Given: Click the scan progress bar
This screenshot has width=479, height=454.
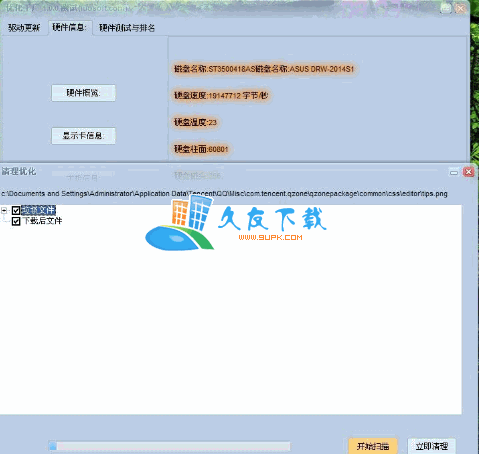Looking at the screenshot, I should pyautogui.click(x=169, y=446).
